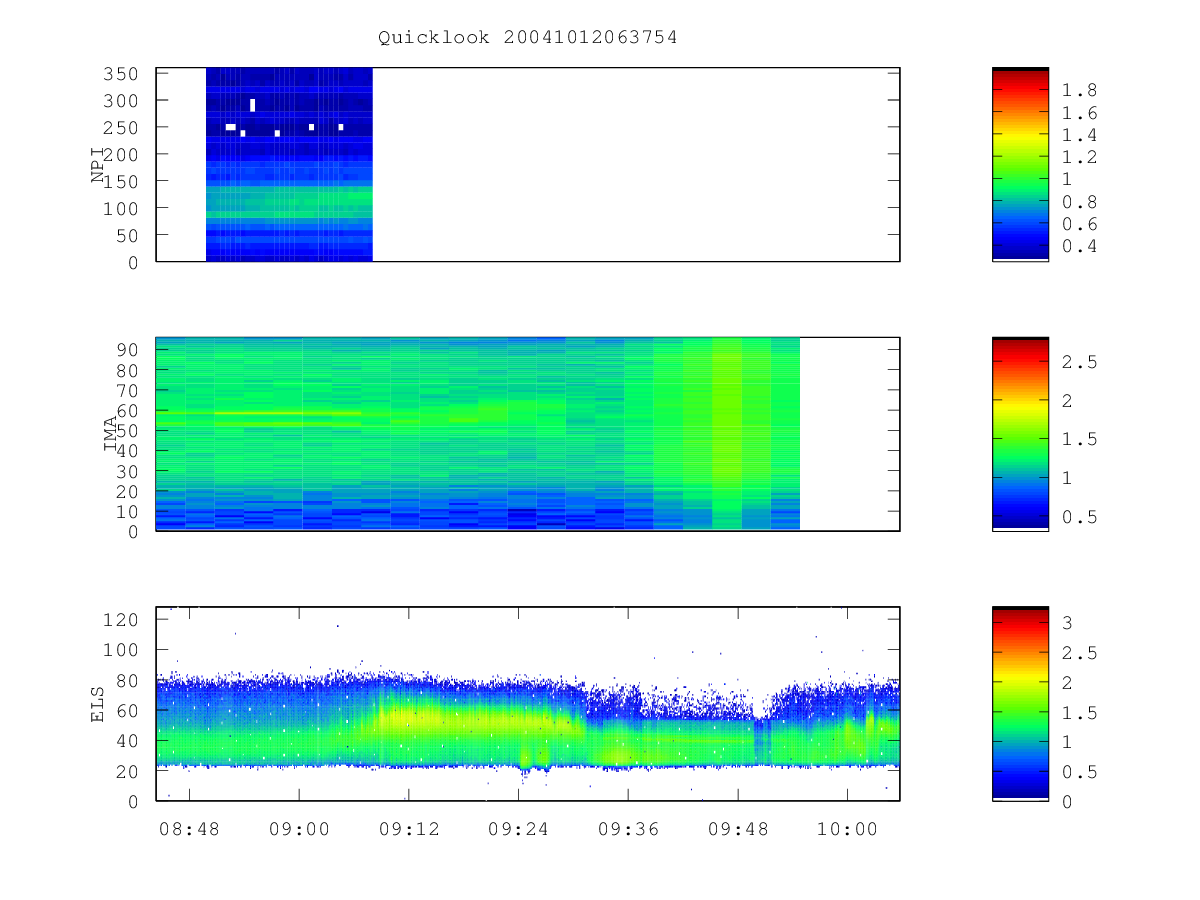The height and width of the screenshot is (900, 1200).
Task: Click the blue NPI spectrogram data block
Action: (x=289, y=164)
